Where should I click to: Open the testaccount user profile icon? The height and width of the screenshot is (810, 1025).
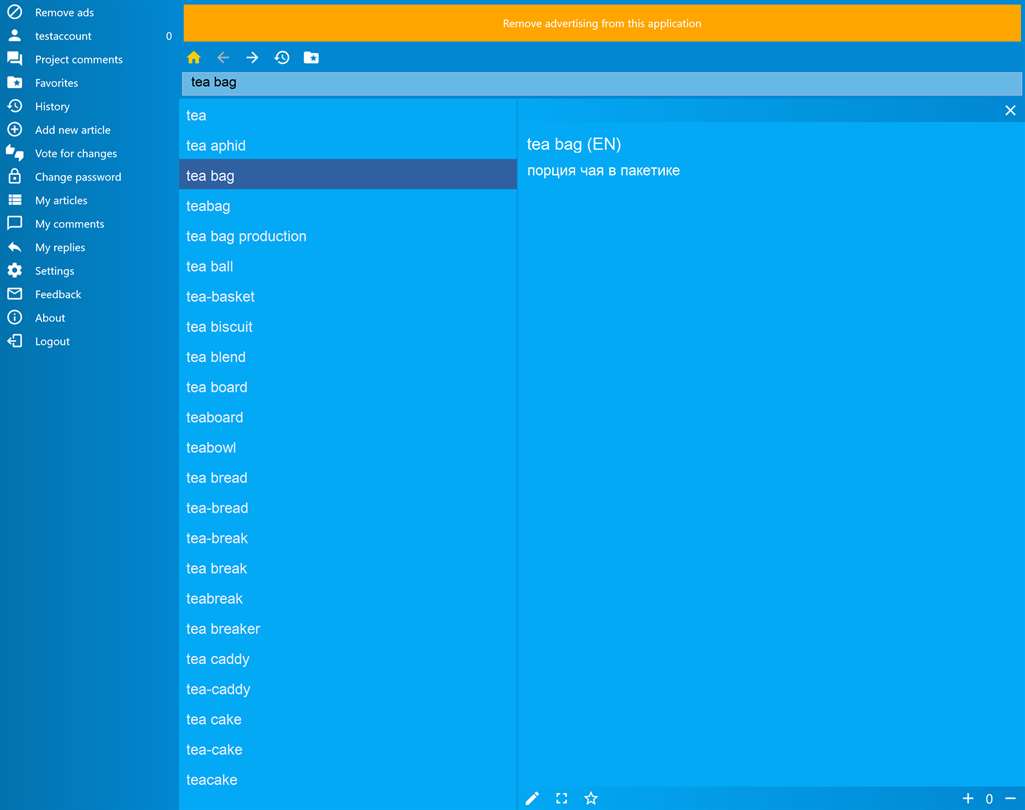tap(14, 35)
